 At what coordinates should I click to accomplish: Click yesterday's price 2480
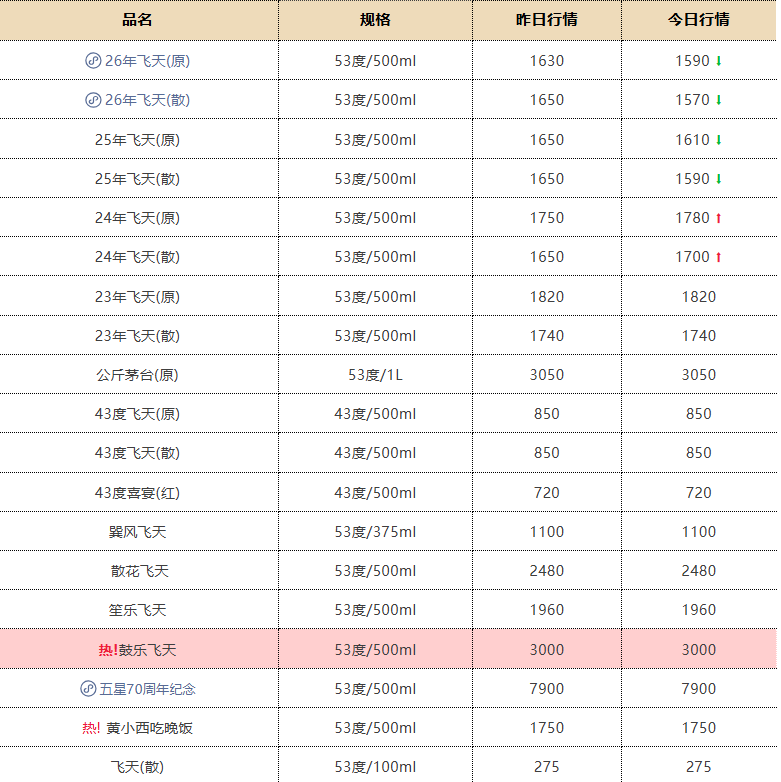click(x=547, y=571)
